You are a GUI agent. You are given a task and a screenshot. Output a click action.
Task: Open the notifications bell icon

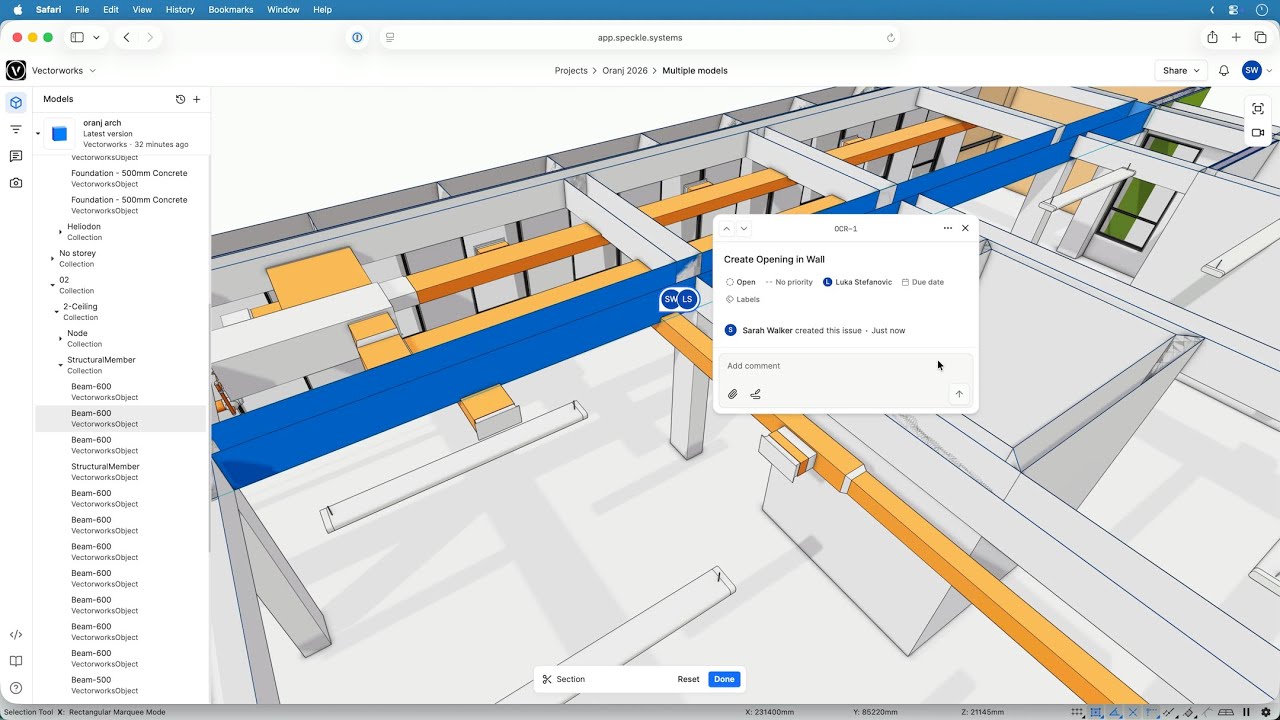point(1223,71)
